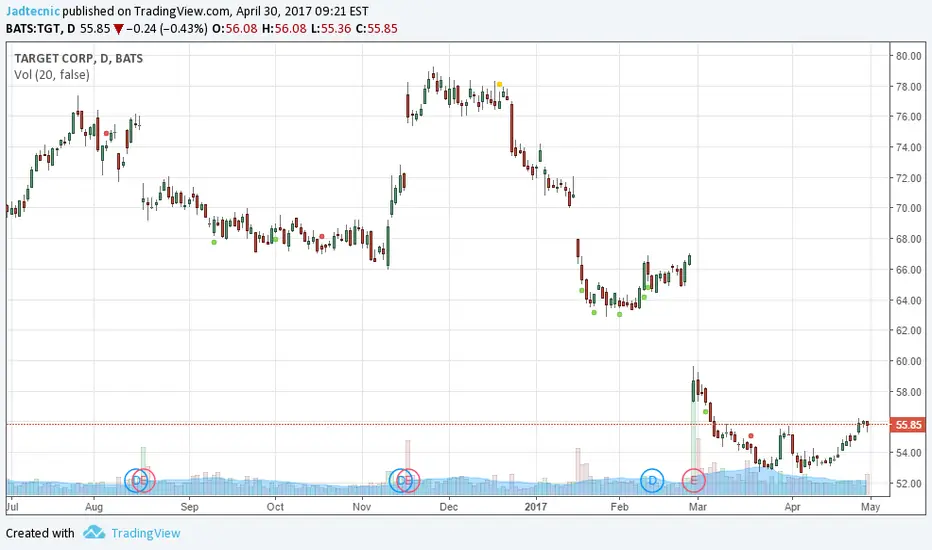Screen dimensions: 932x550
Task: Click the 70.00 price axis label
Action: [x=909, y=209]
